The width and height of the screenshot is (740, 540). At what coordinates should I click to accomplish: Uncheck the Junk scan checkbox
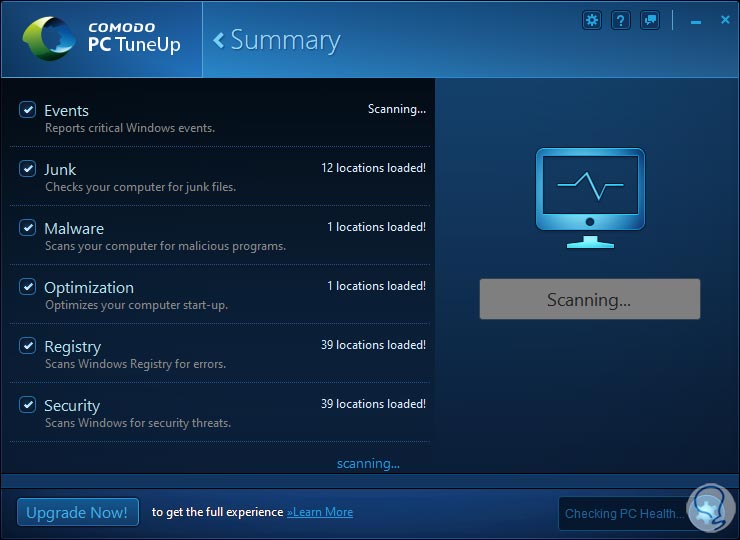pyautogui.click(x=27, y=169)
